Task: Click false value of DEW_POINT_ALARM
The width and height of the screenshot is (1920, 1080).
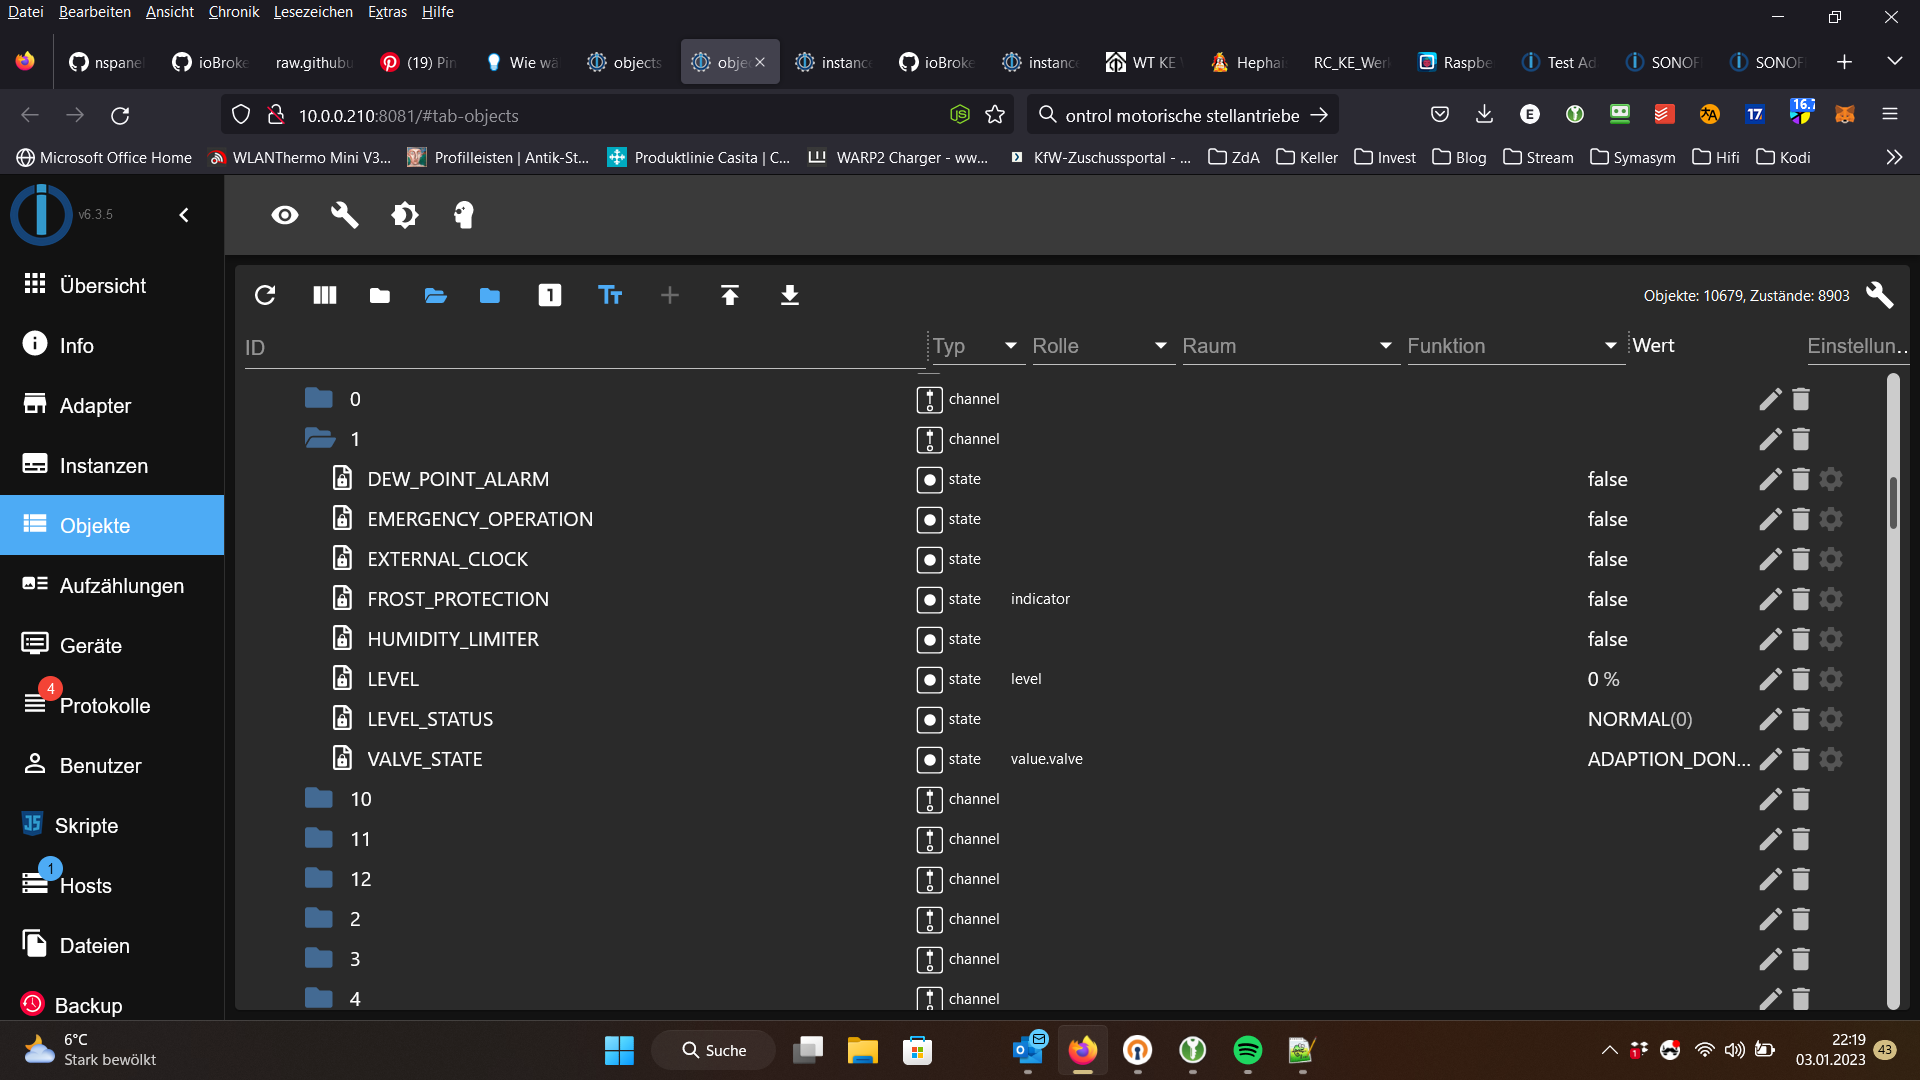Action: 1607,479
